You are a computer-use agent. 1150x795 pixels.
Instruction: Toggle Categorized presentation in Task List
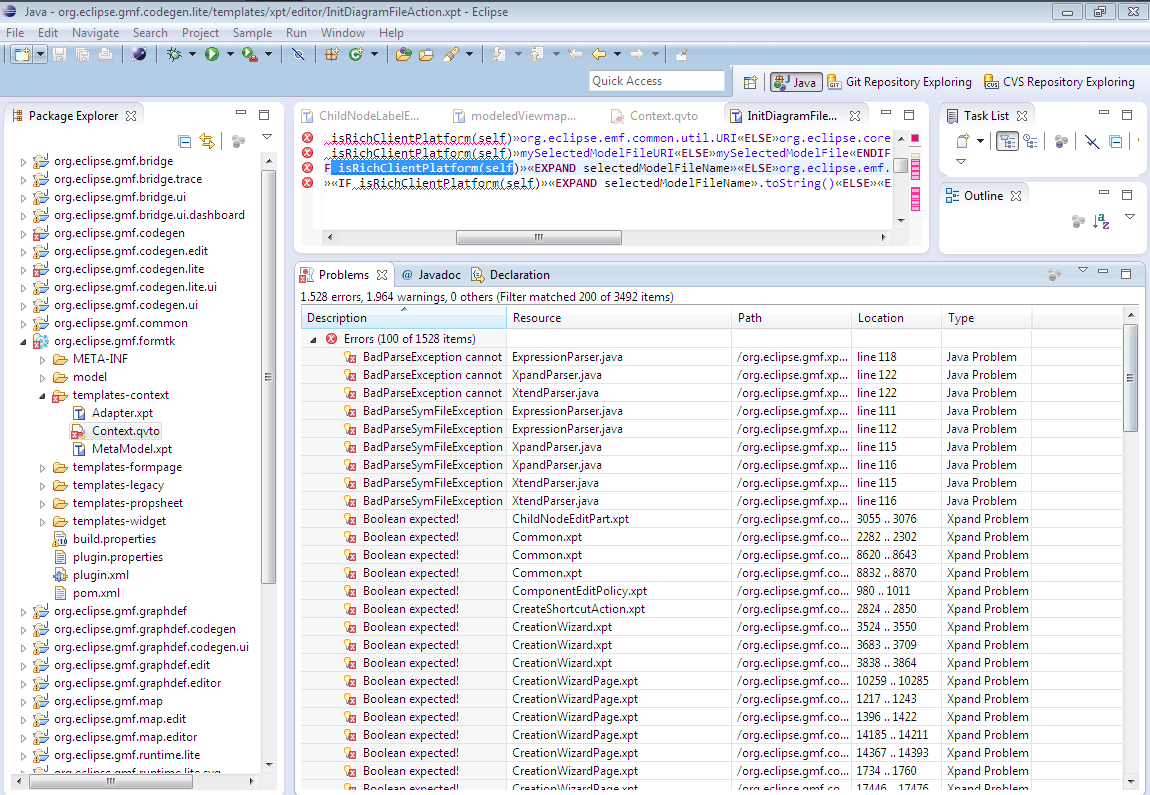[x=1008, y=142]
